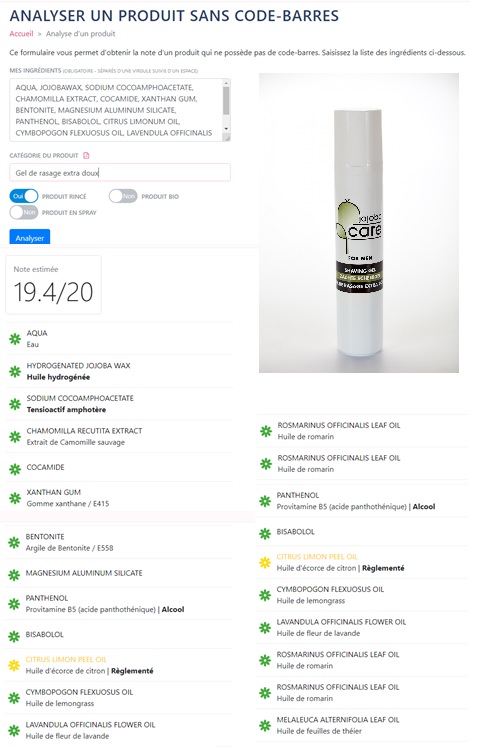Image resolution: width=498 pixels, height=750 pixels.
Task: Click the green icon next to right BISABOLOL
Action: click(x=265, y=533)
